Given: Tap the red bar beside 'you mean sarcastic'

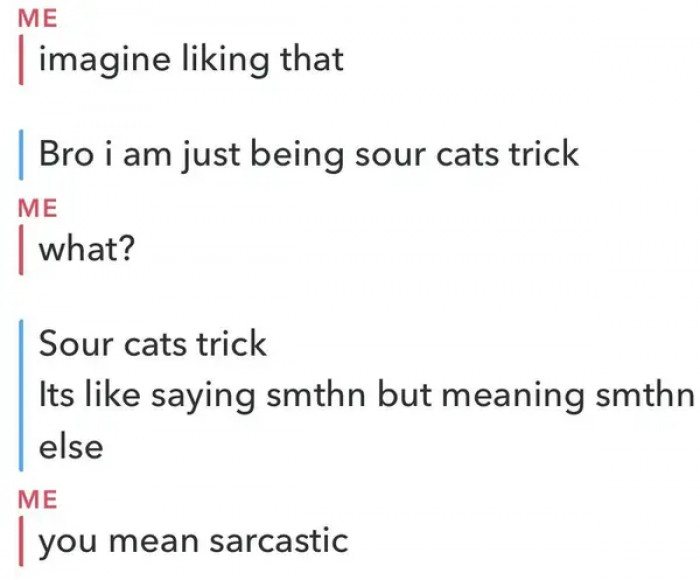Looking at the screenshot, I should click(x=21, y=542).
